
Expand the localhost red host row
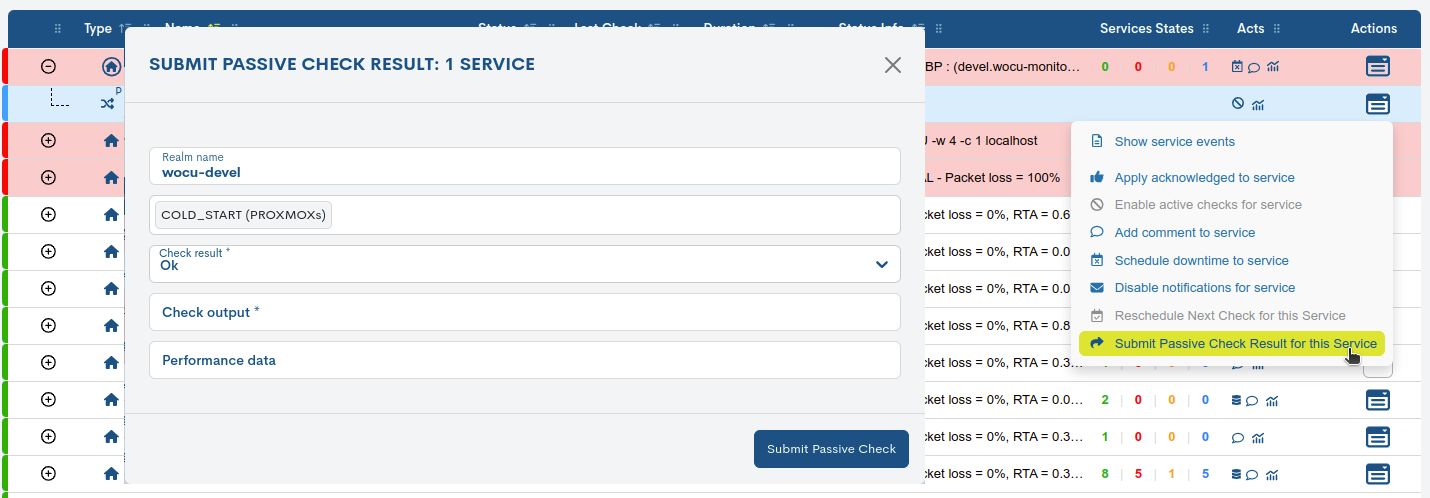pos(48,141)
